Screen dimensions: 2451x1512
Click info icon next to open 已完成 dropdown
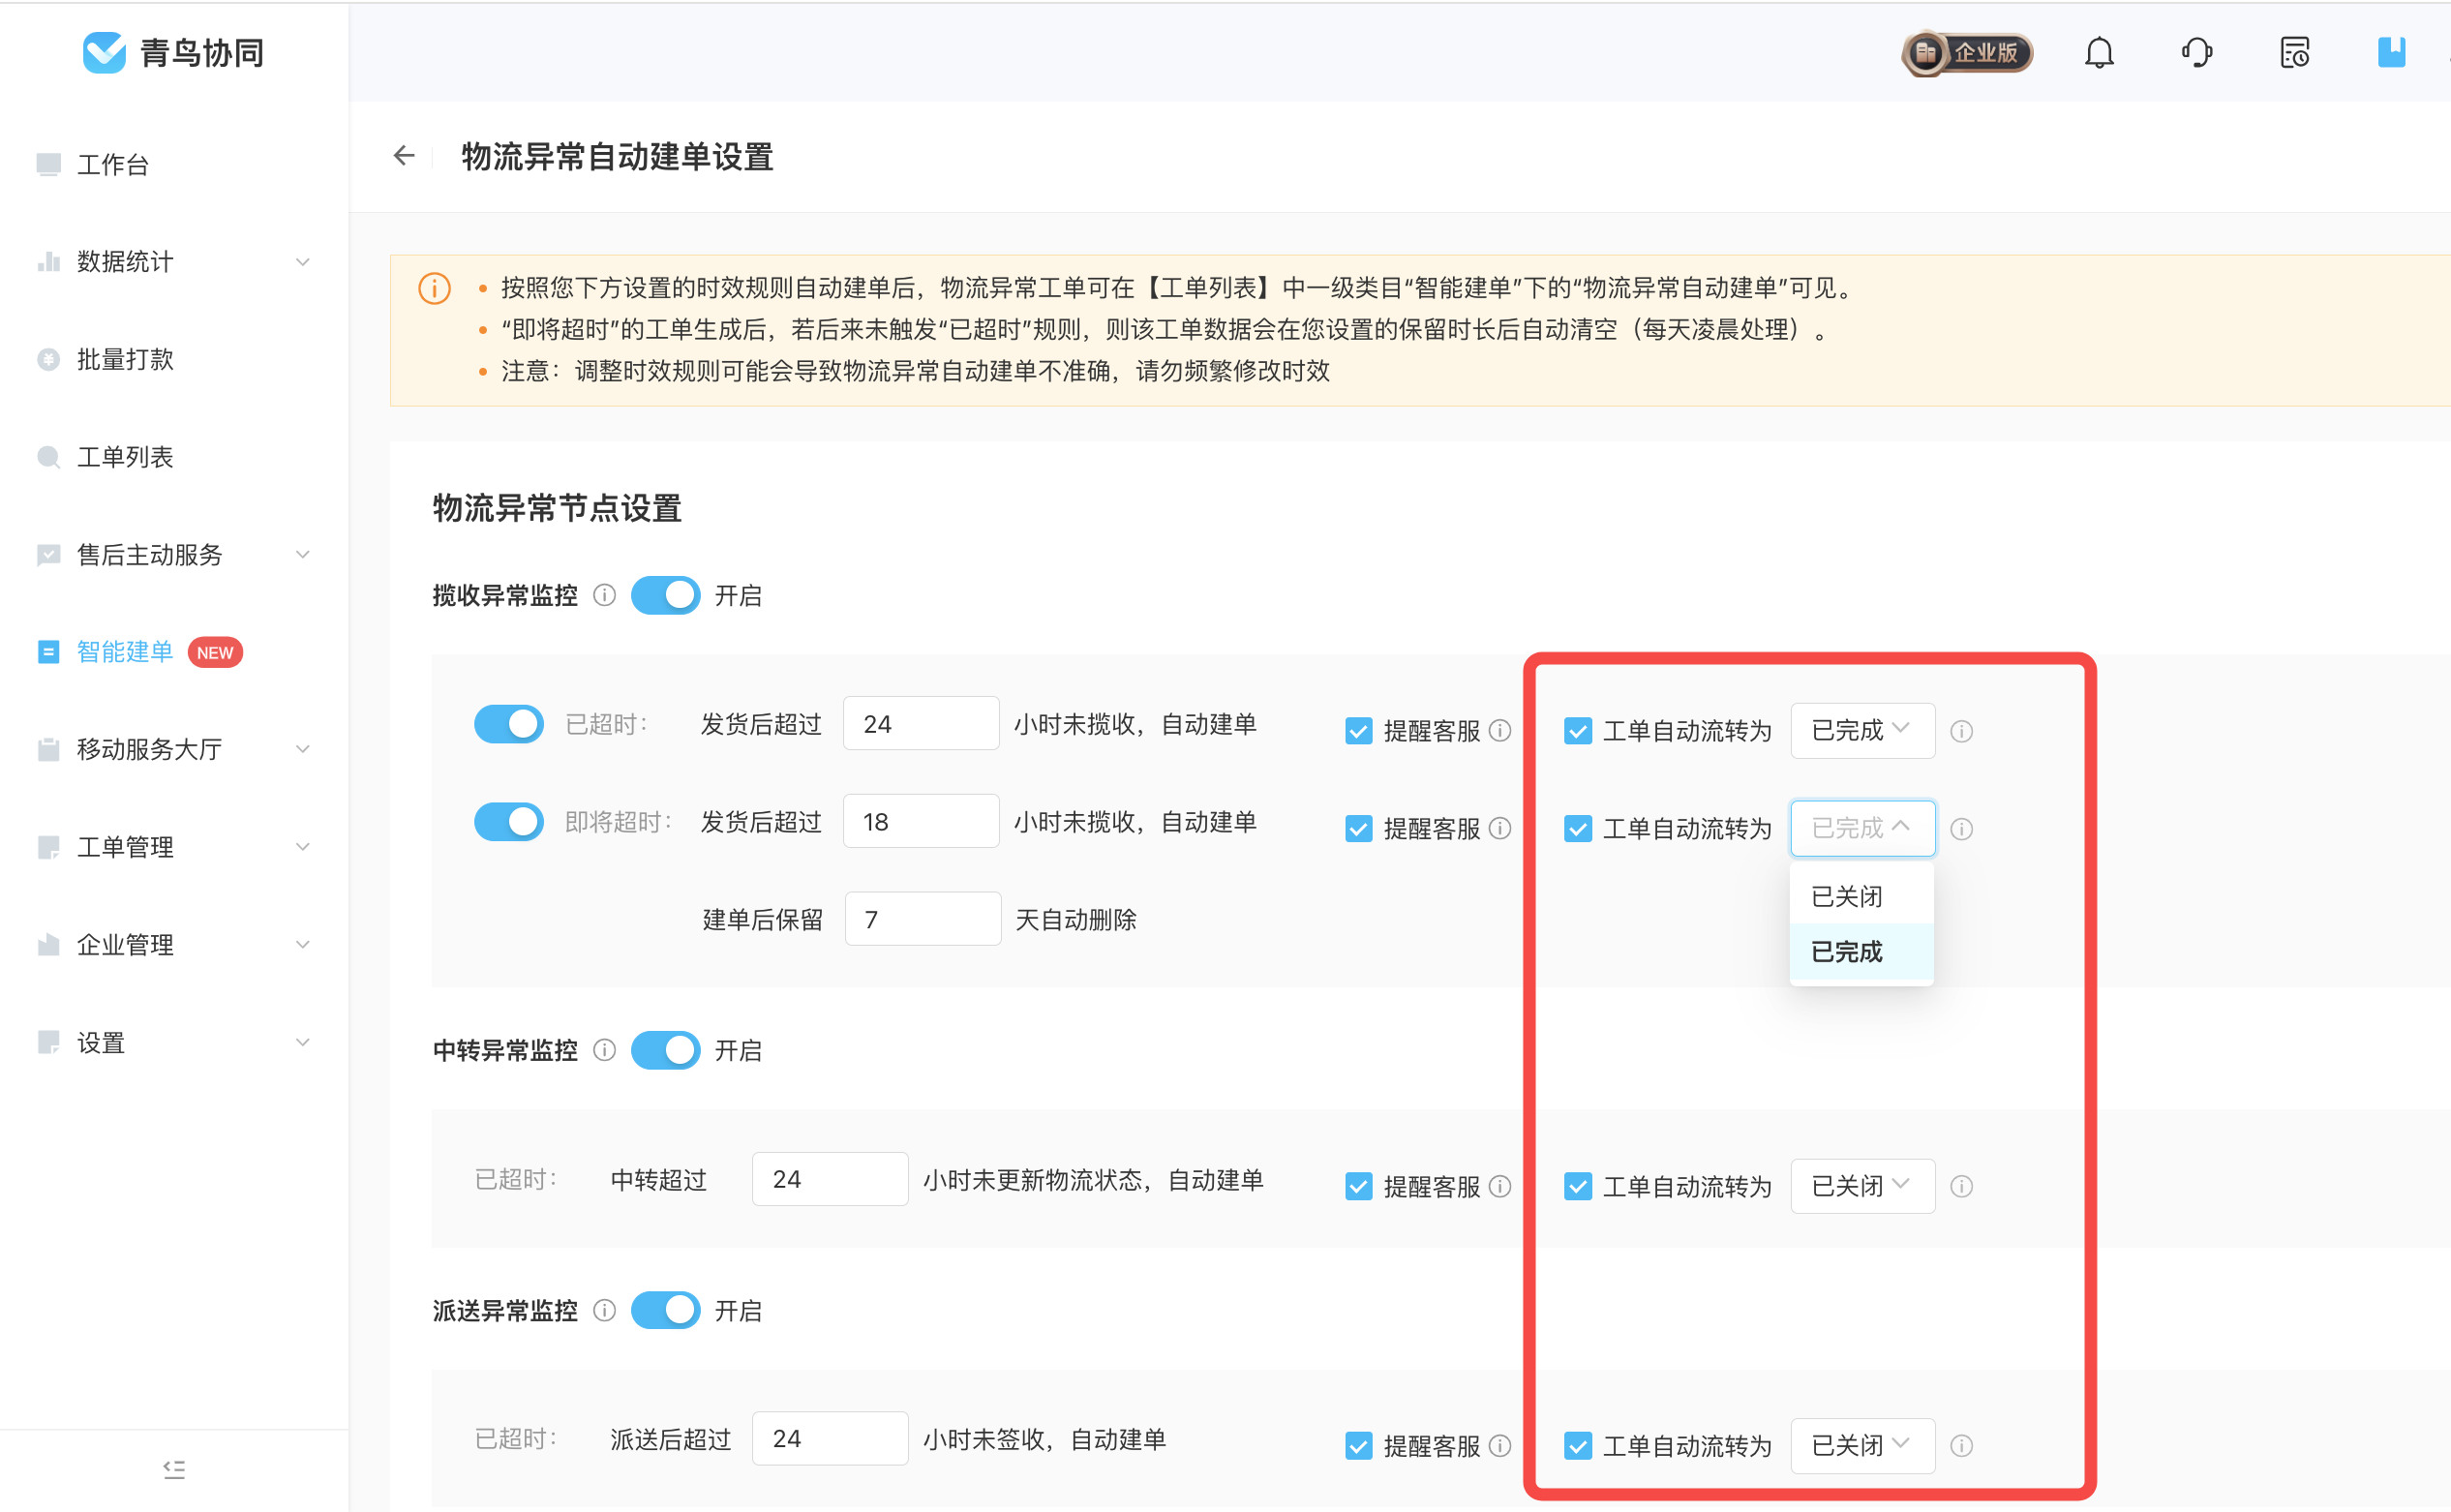[1962, 828]
